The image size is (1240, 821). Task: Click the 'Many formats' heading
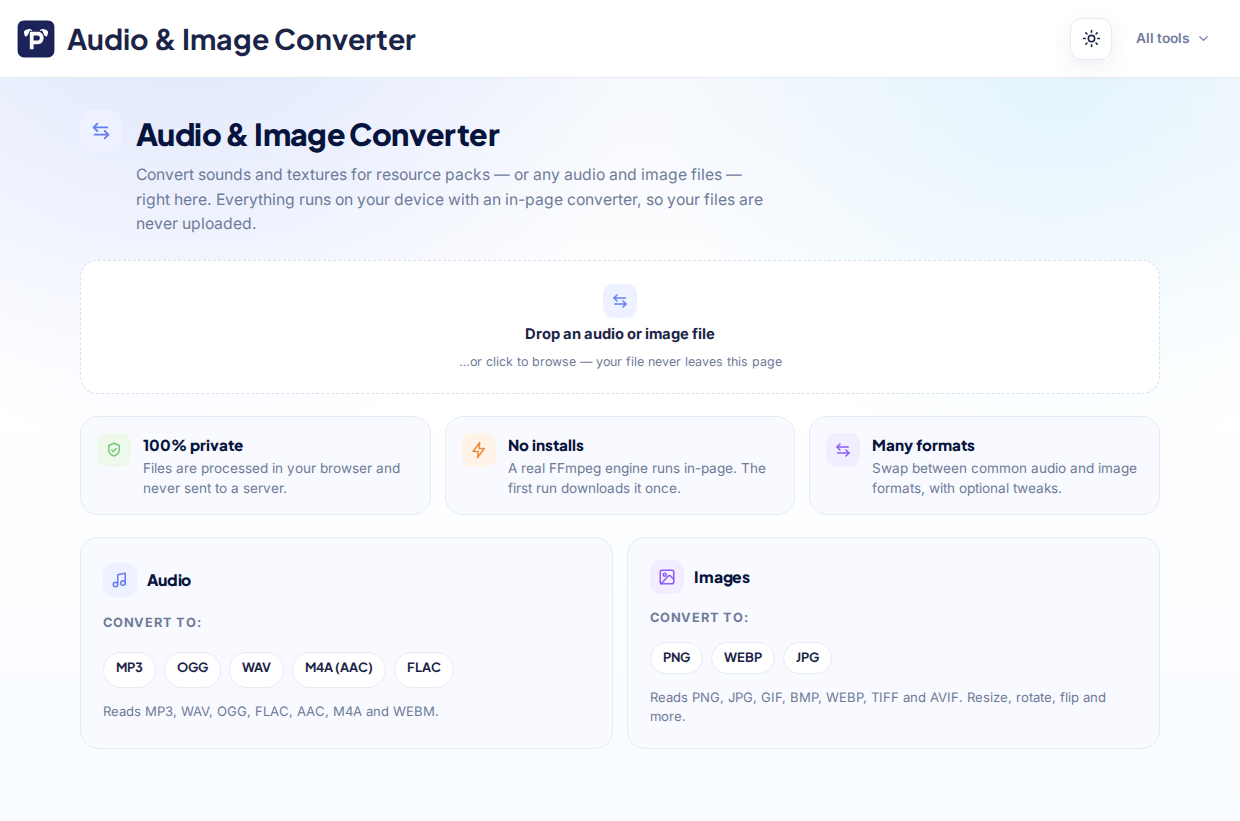point(923,446)
